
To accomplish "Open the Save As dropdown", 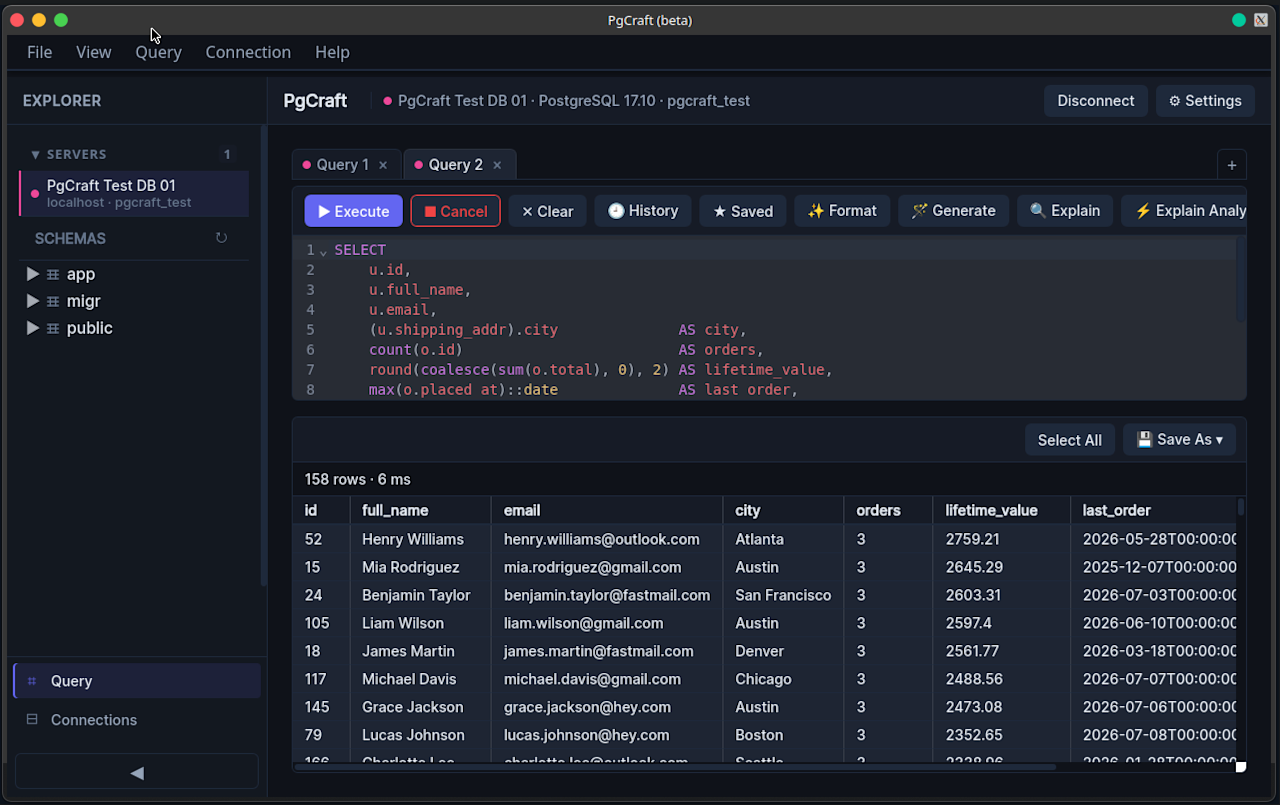I will (1179, 440).
